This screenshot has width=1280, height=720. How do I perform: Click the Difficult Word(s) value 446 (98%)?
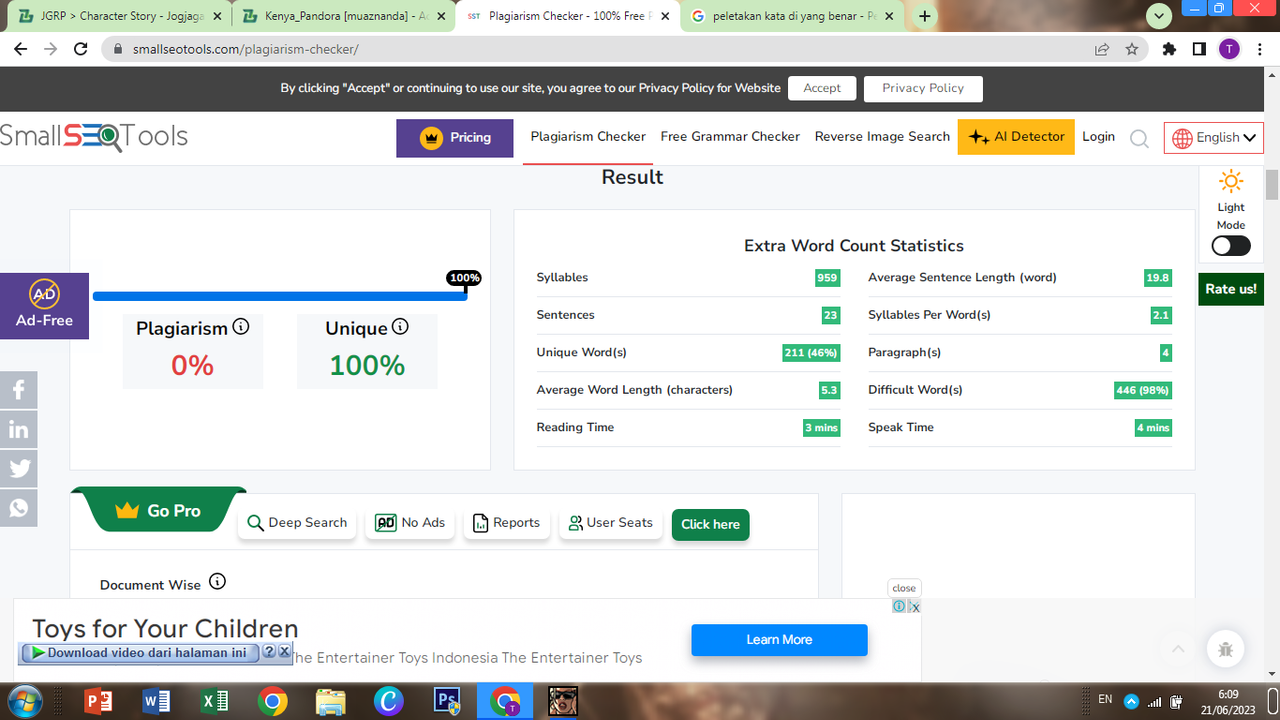pyautogui.click(x=1143, y=390)
